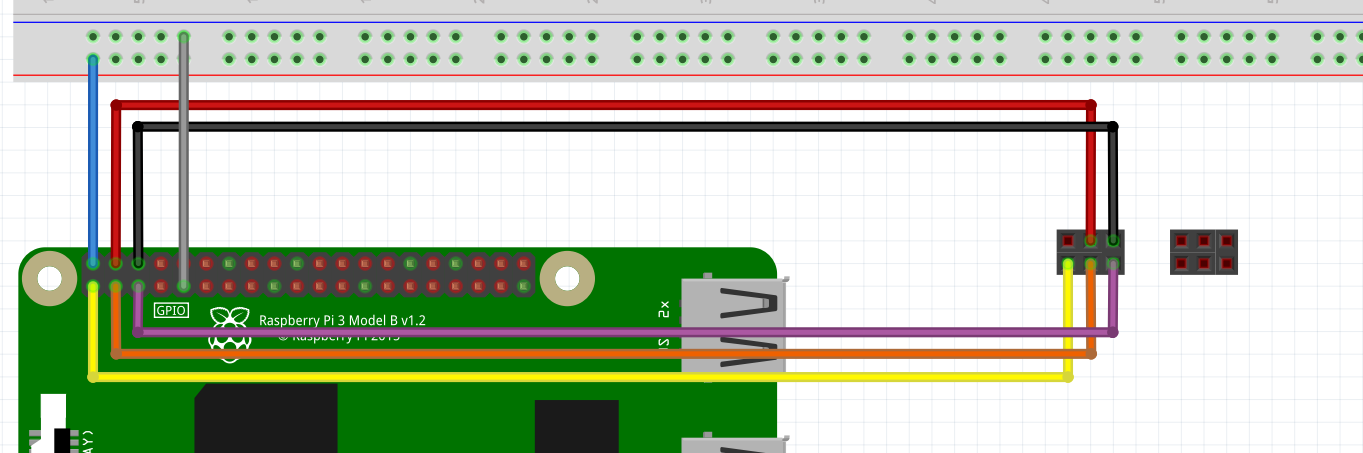Image resolution: width=1363 pixels, height=453 pixels.
Task: Click the mounting hole right of GPIO header
Action: click(567, 276)
